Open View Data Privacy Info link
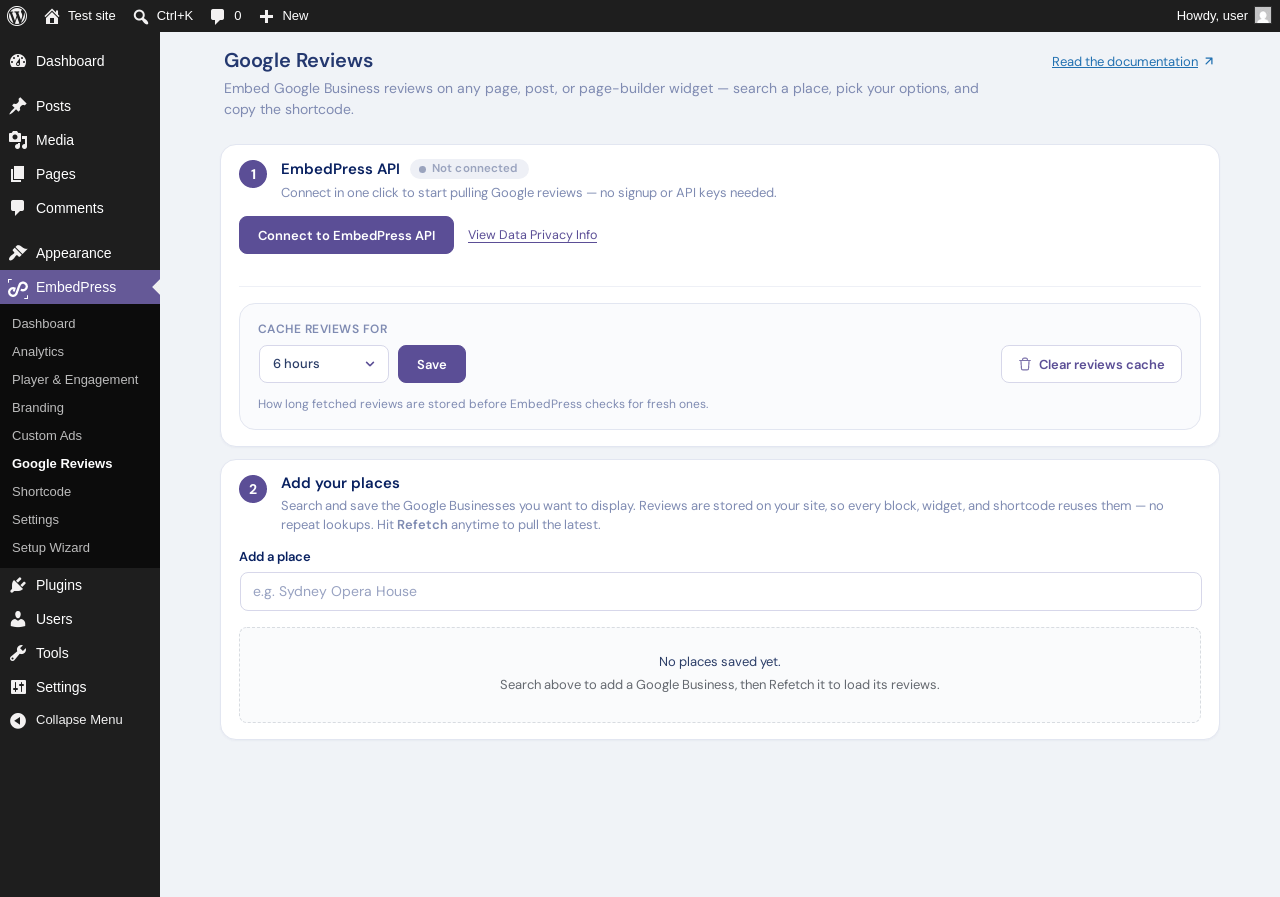The image size is (1280, 897). (532, 235)
